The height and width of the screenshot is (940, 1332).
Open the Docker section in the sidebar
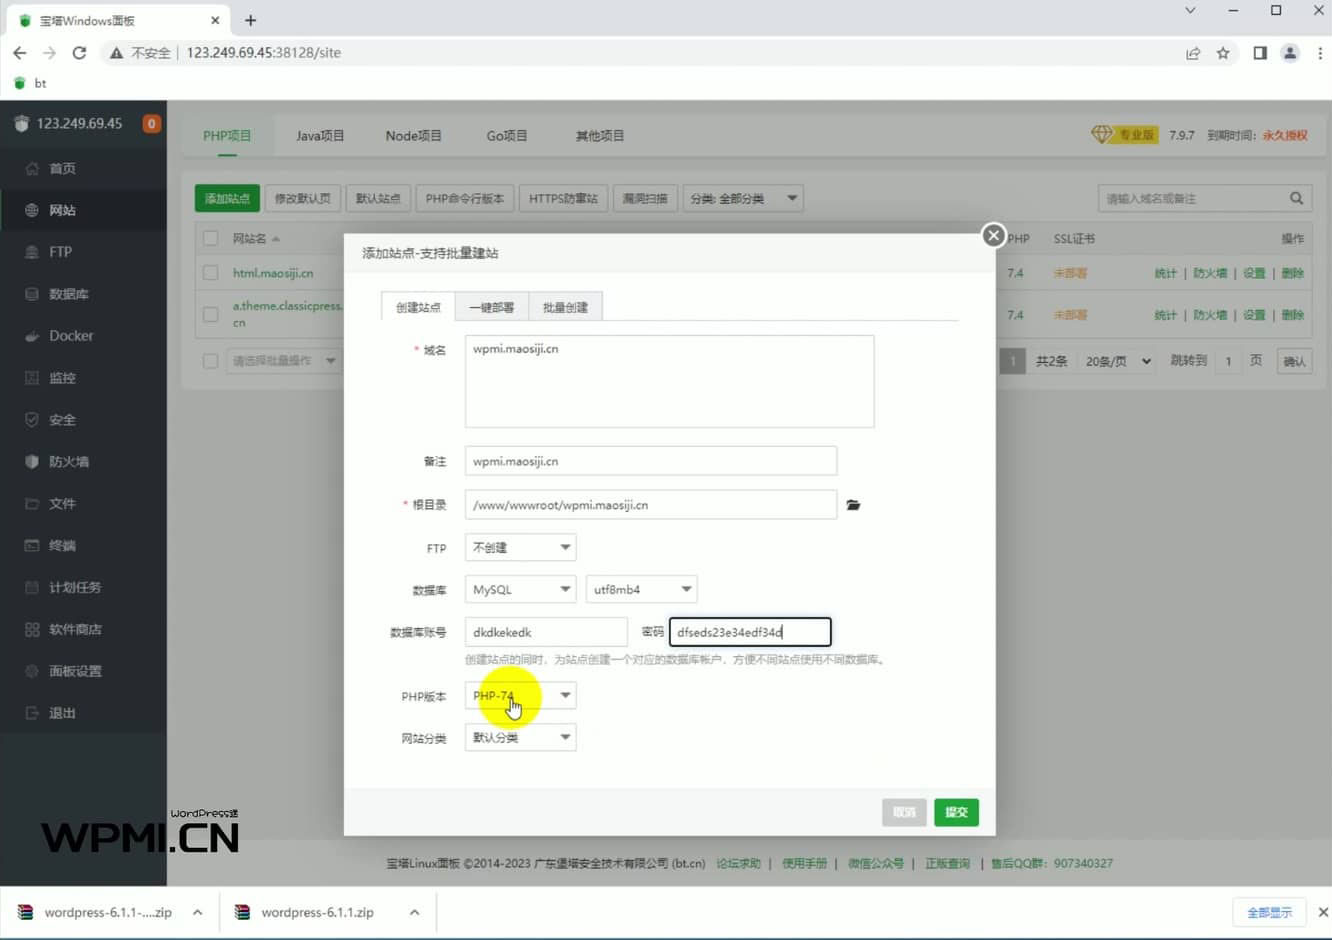click(x=70, y=335)
